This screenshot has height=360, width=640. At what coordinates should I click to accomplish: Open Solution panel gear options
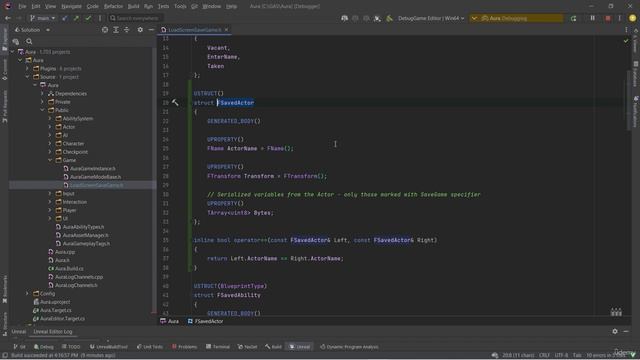pos(140,30)
